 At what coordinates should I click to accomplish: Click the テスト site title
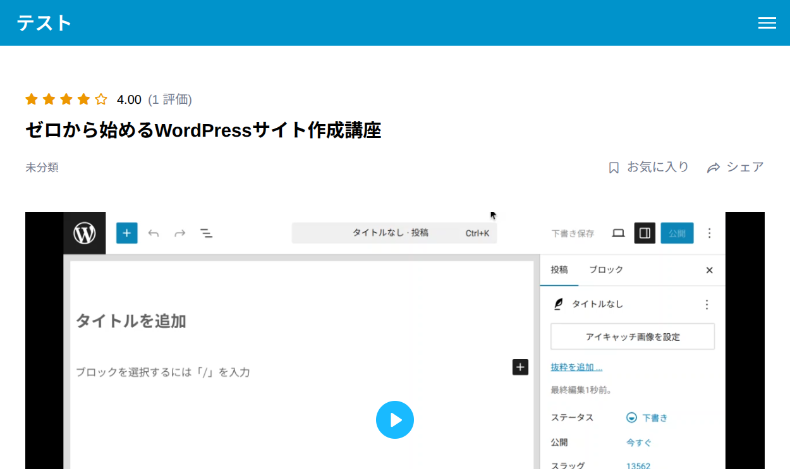44,23
